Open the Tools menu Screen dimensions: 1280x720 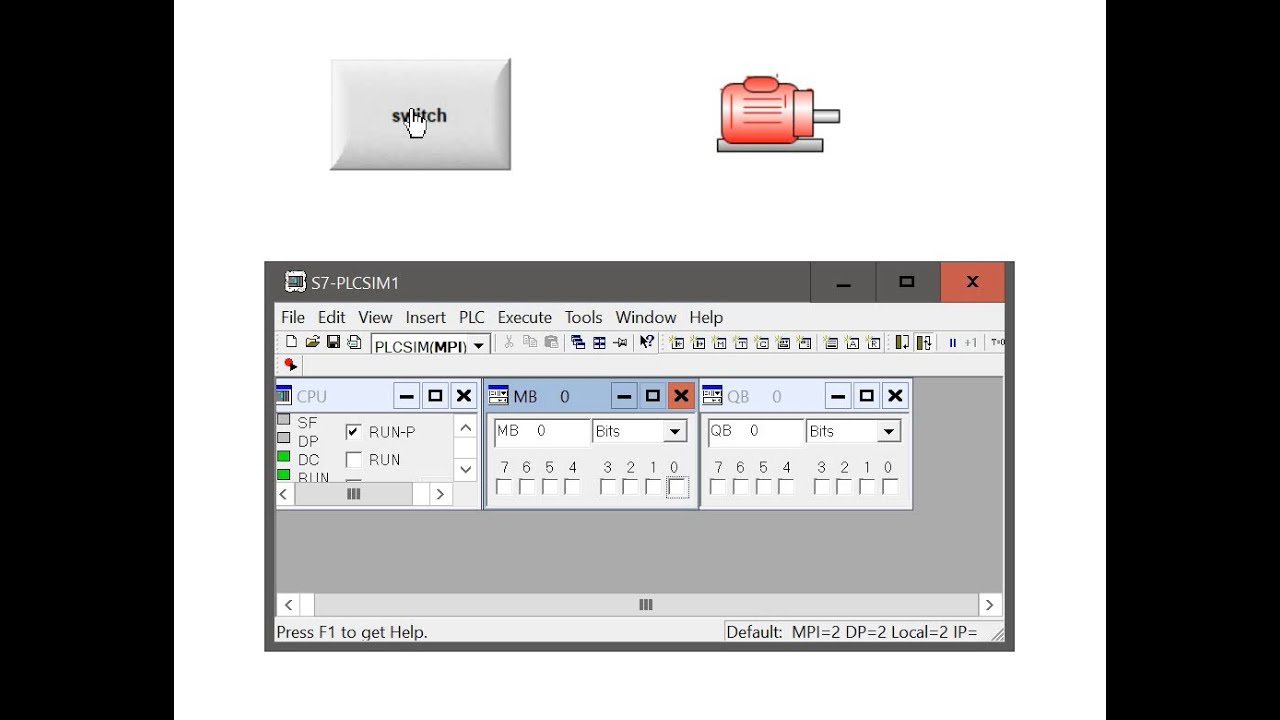pos(583,317)
